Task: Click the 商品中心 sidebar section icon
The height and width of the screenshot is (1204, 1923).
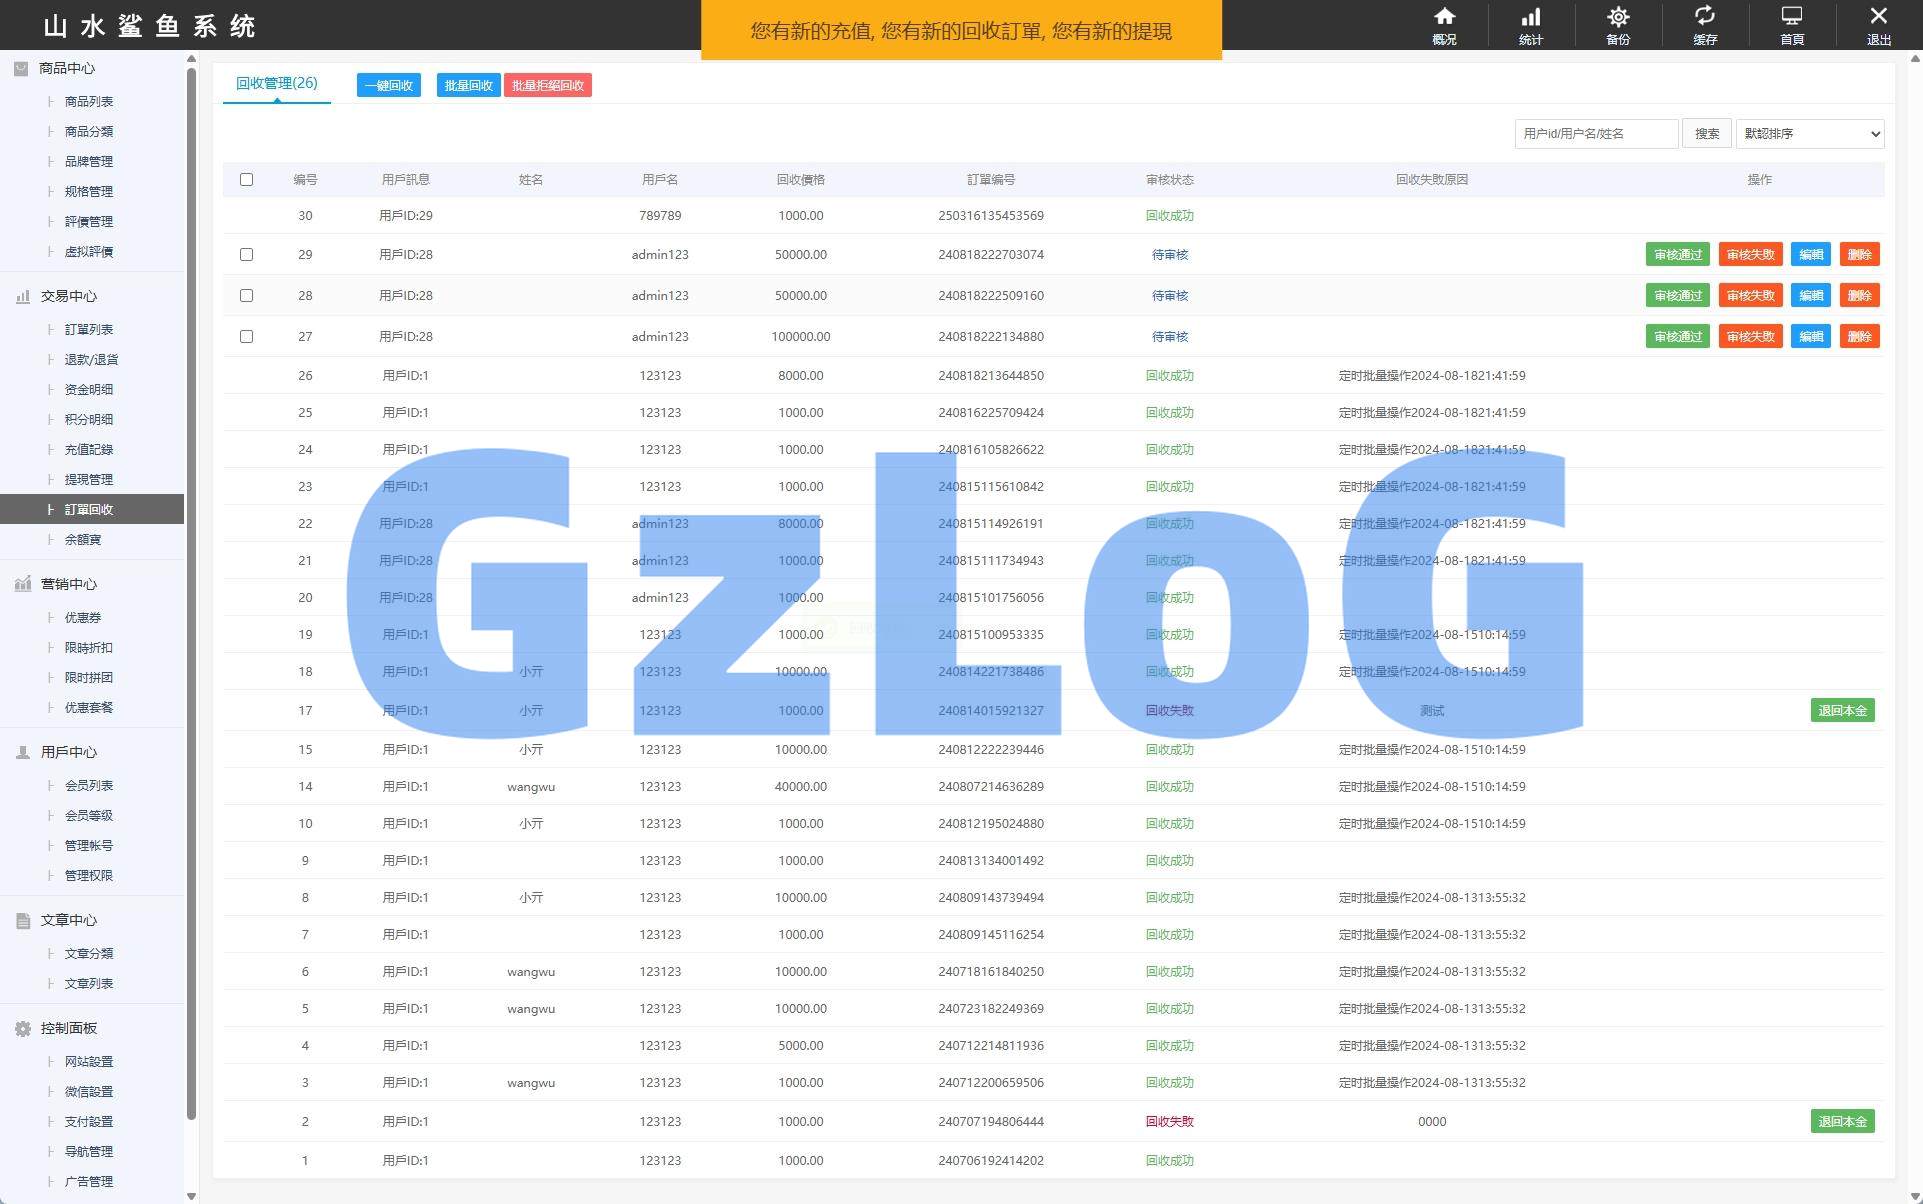Action: [21, 68]
